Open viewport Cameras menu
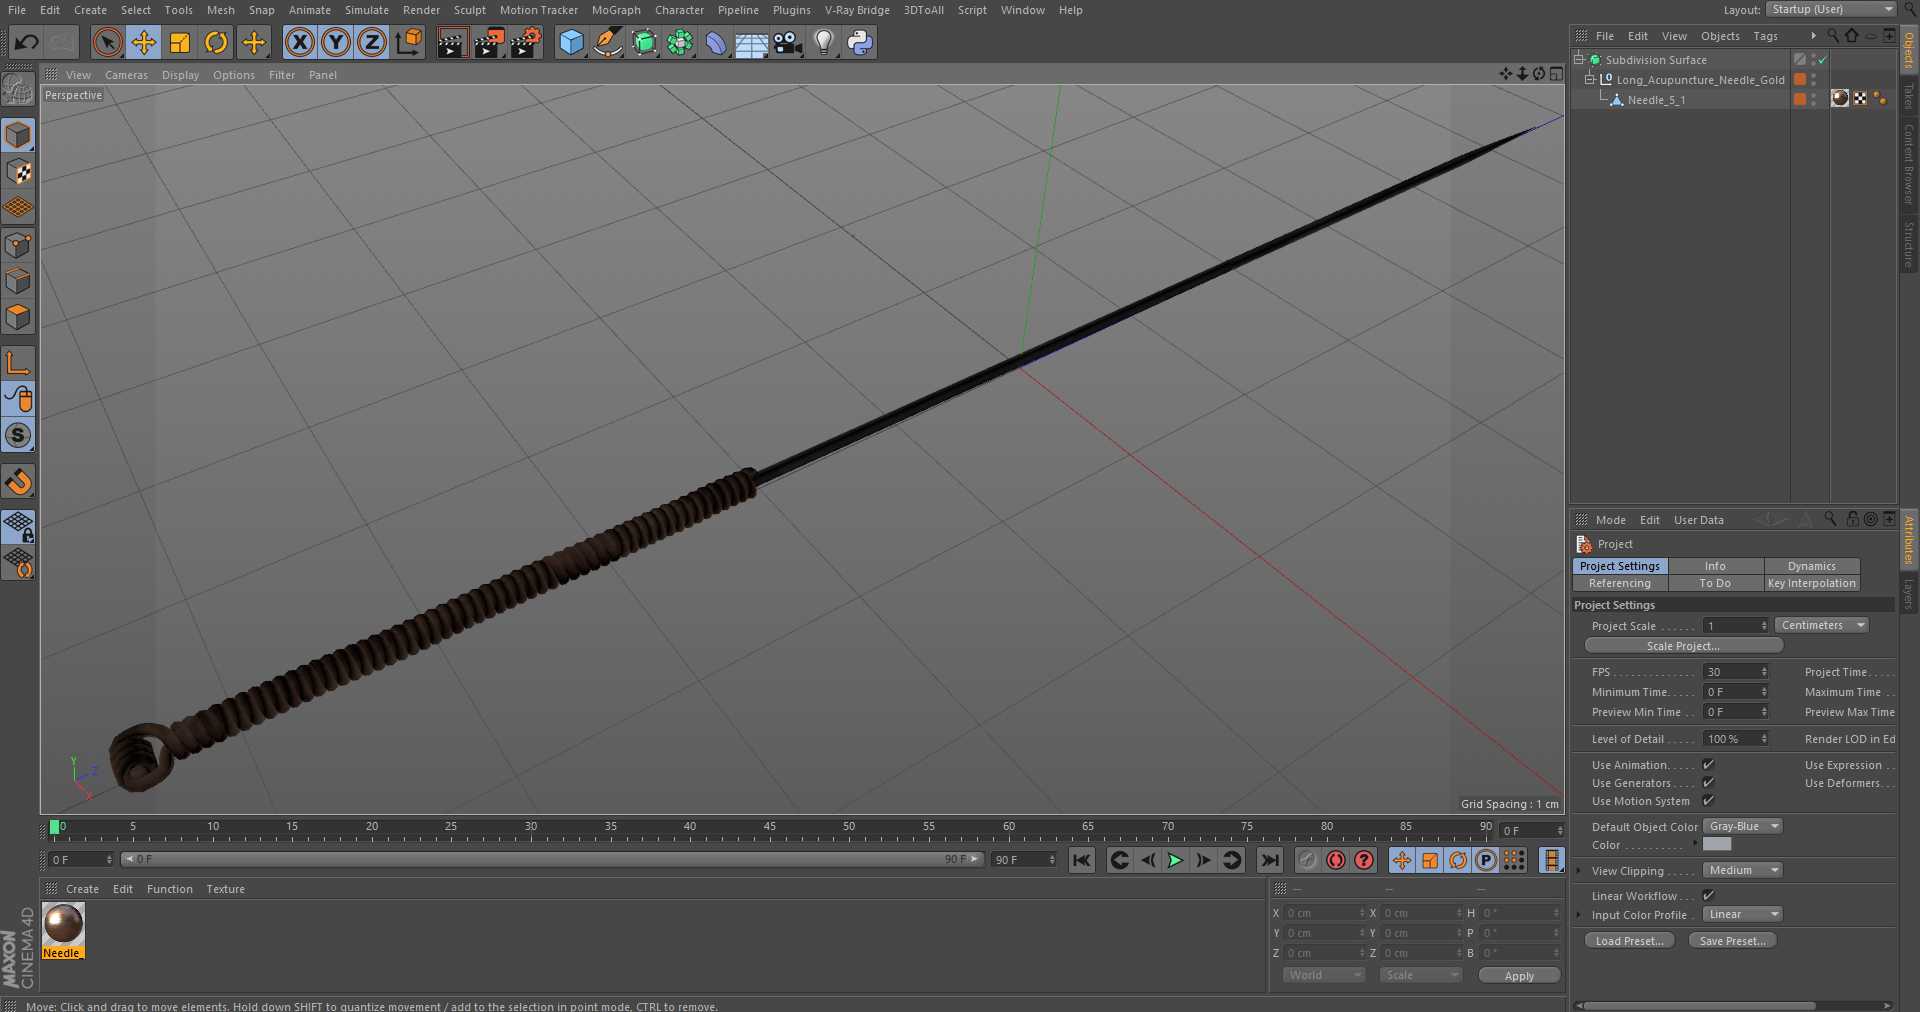Image resolution: width=1920 pixels, height=1012 pixels. (x=126, y=75)
